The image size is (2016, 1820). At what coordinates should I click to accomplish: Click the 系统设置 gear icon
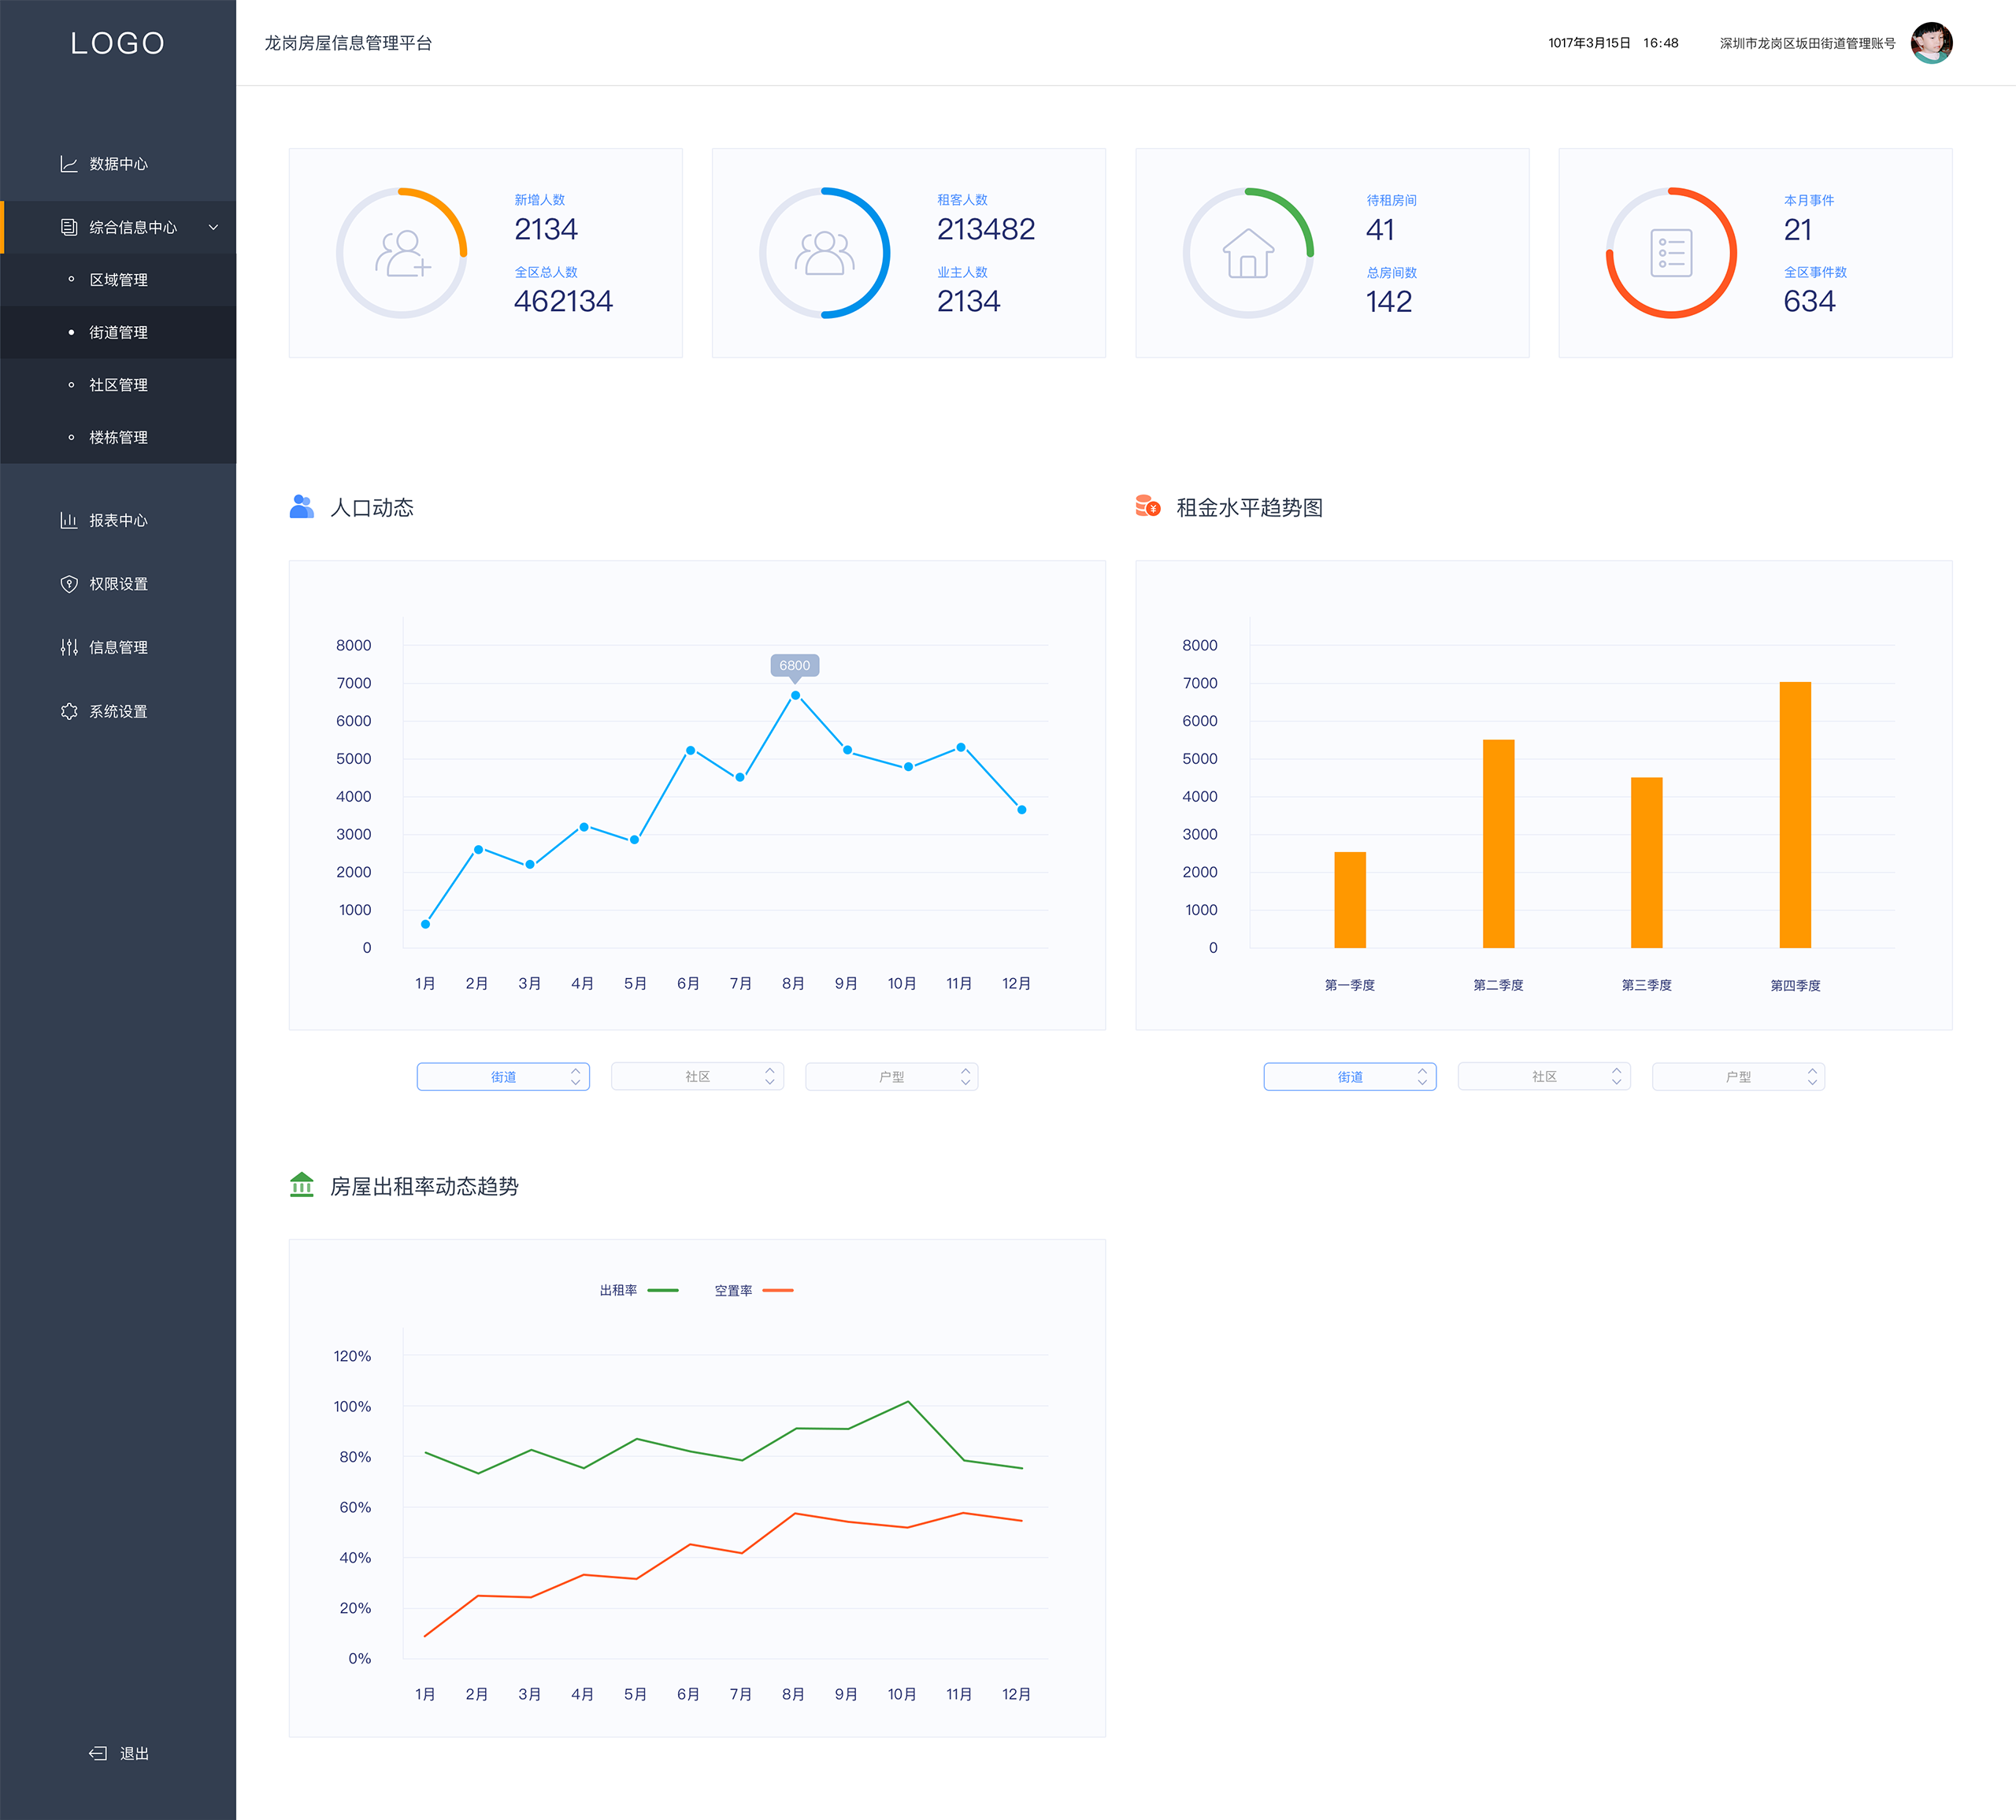(x=69, y=711)
